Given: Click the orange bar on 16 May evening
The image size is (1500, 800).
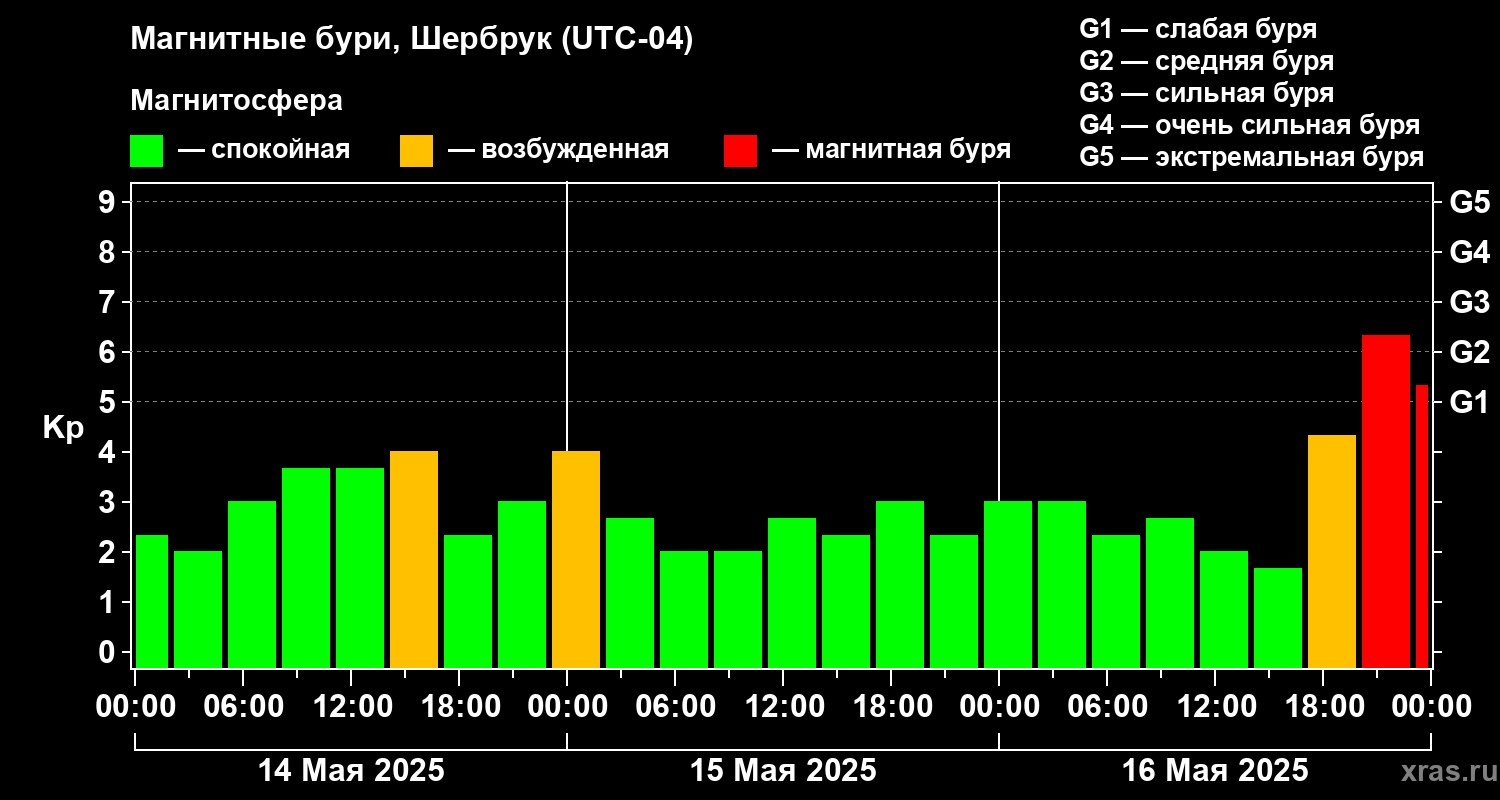Looking at the screenshot, I should pyautogui.click(x=1332, y=551).
